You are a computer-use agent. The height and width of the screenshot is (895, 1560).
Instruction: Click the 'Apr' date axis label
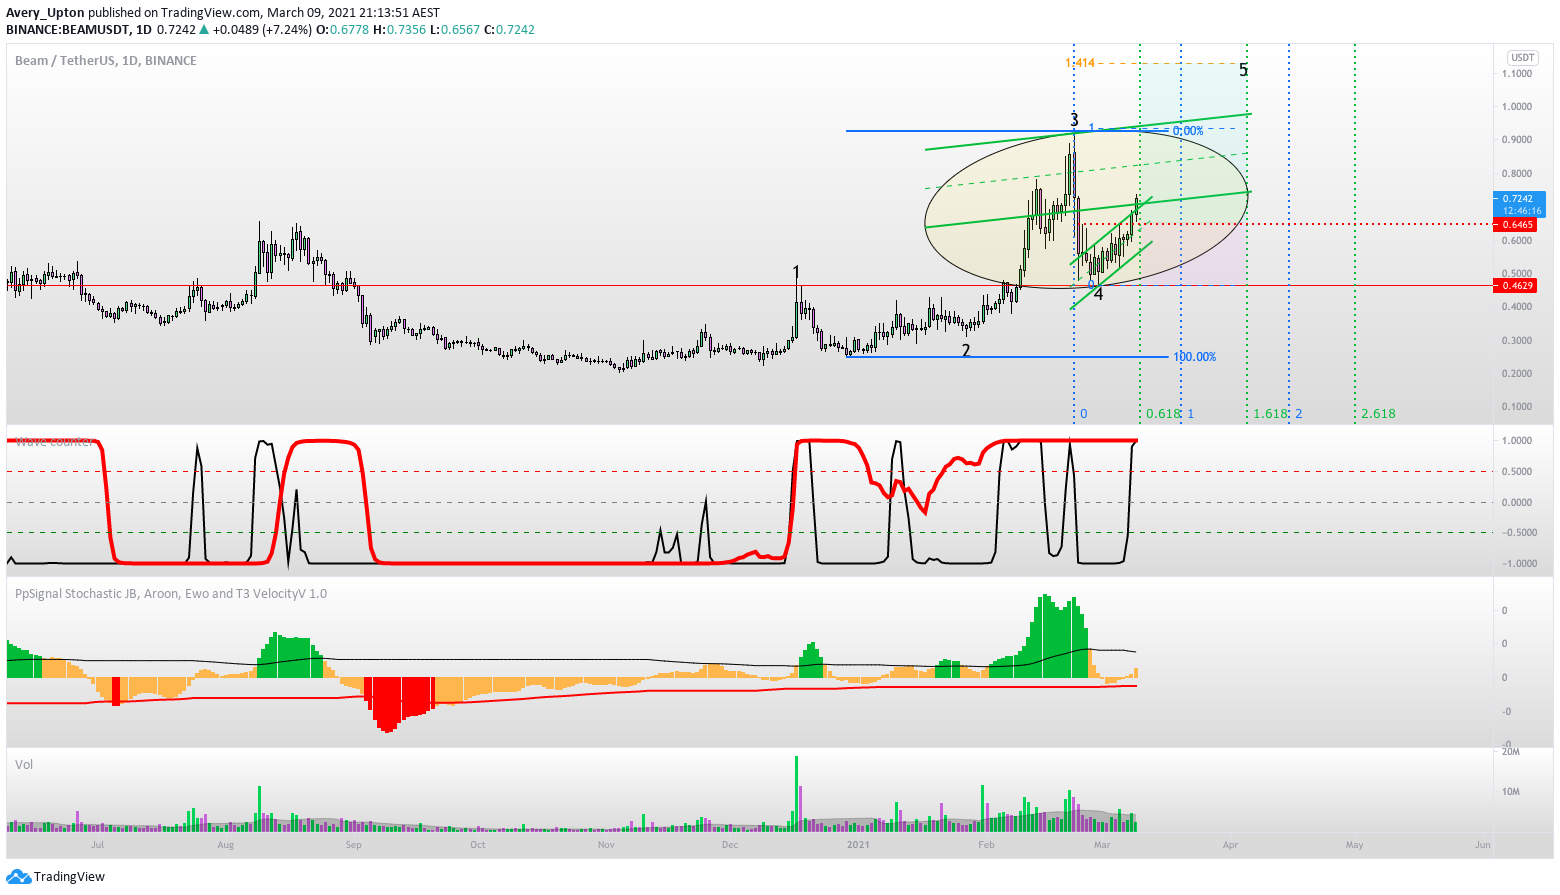coord(1230,845)
